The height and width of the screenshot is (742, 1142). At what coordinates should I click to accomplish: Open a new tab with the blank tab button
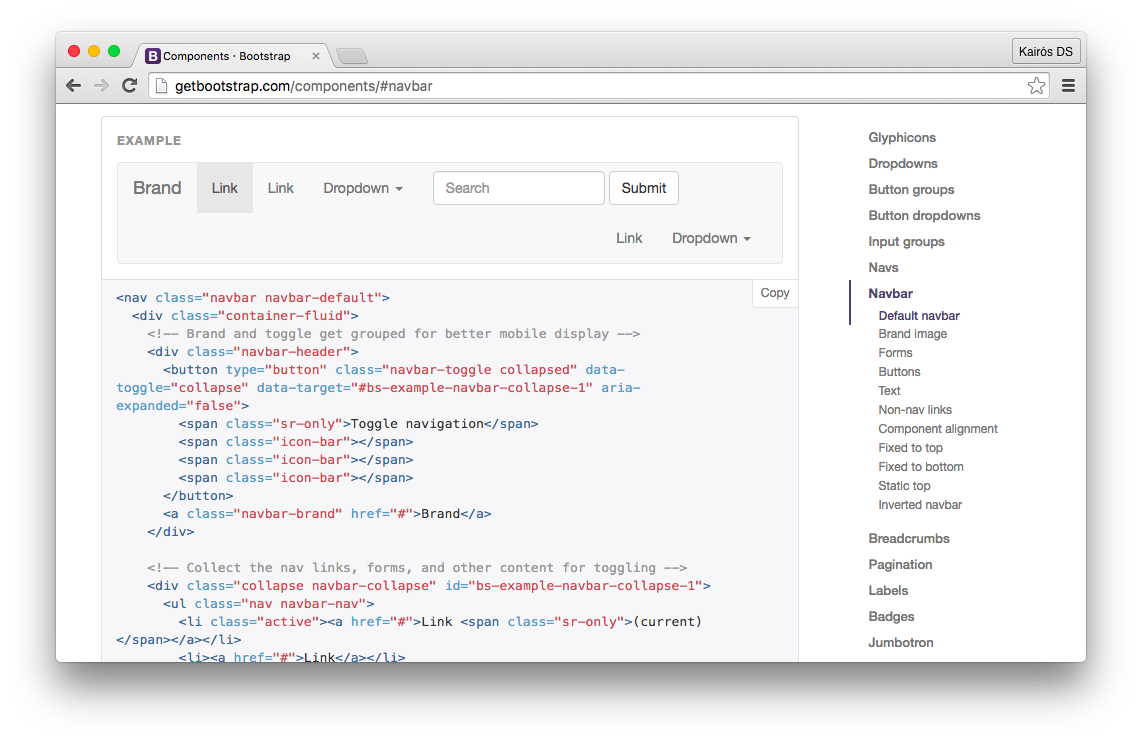pyautogui.click(x=353, y=56)
